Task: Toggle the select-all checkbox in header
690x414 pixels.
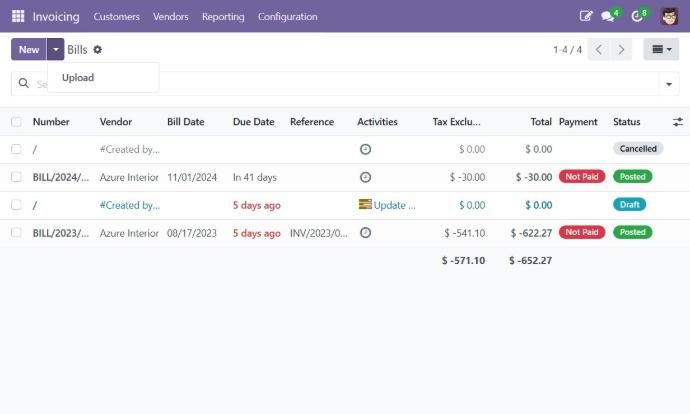Action: pyautogui.click(x=16, y=122)
